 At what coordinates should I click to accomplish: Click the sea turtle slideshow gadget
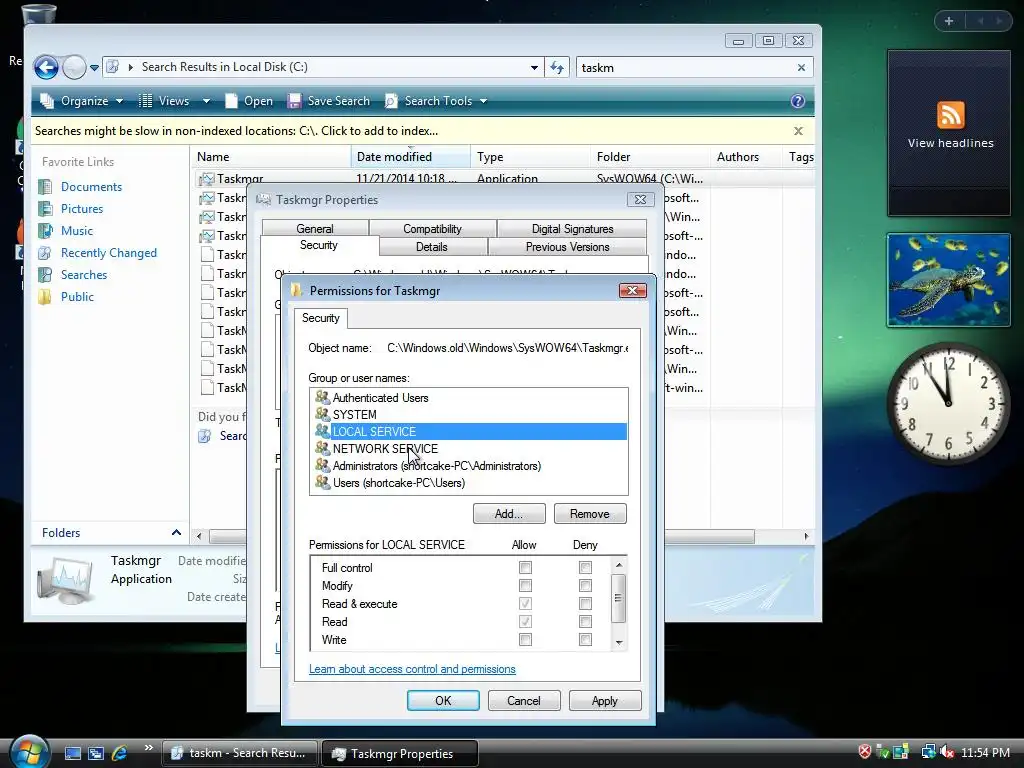[948, 280]
